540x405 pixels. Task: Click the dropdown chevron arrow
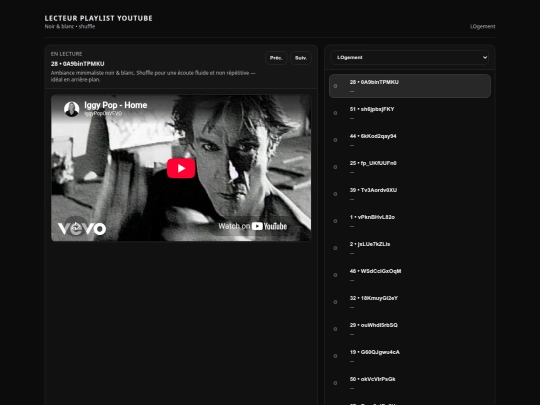(485, 58)
